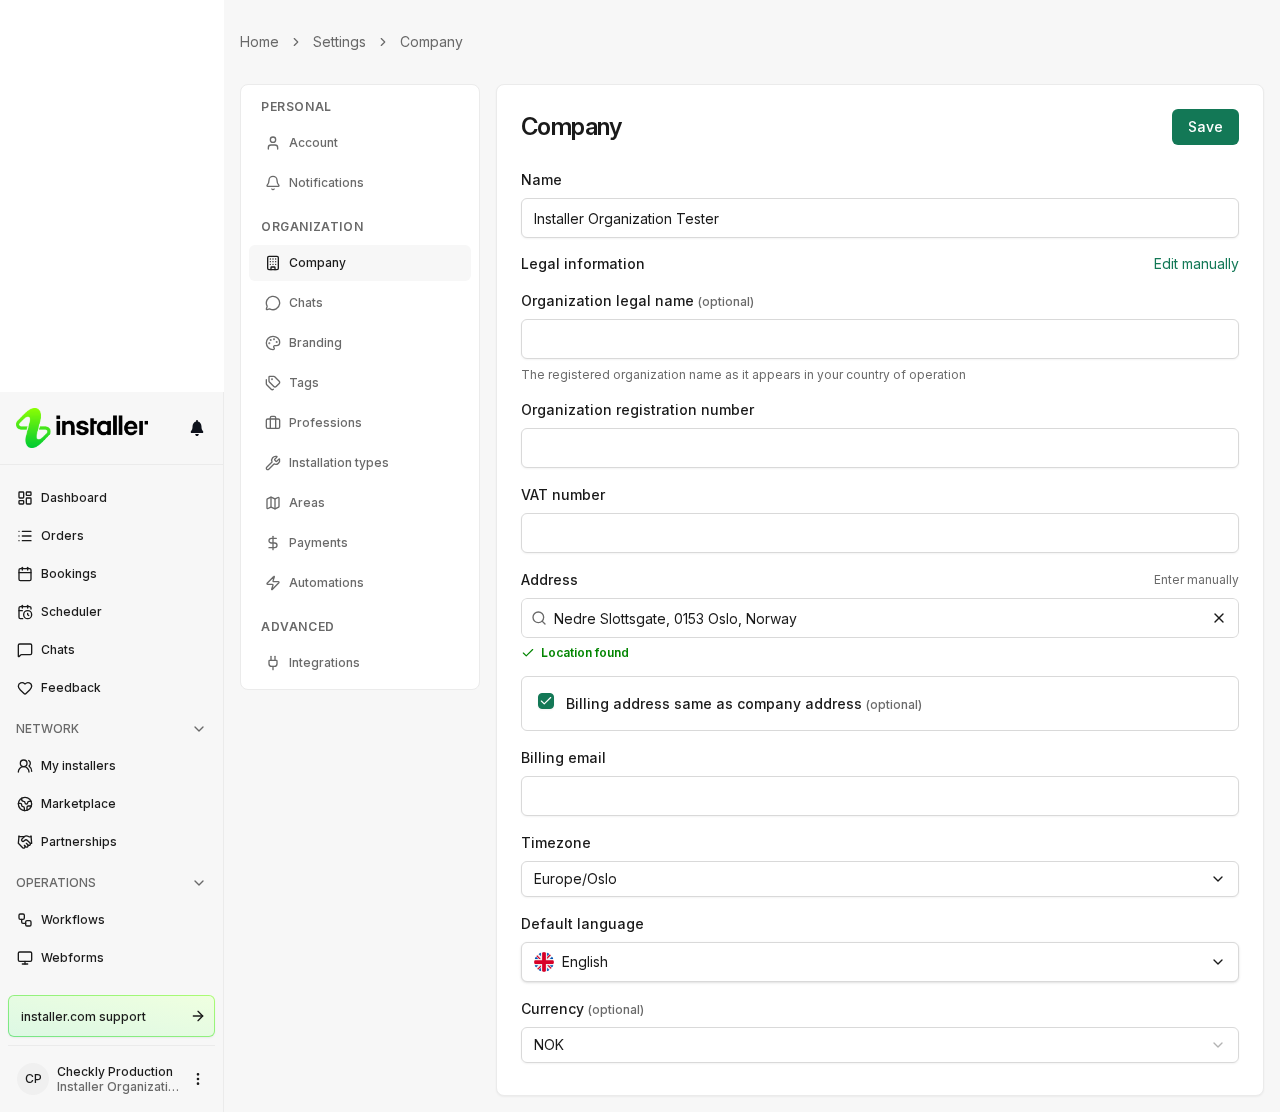
Task: Click the Webforms monitor icon
Action: coord(25,958)
